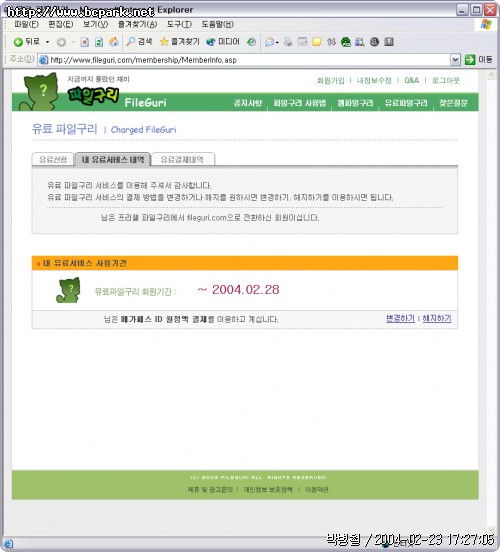Viewport: 500px width, 552px height.
Task: Click the small raccoon icon beside 회원기간
Action: [68, 290]
